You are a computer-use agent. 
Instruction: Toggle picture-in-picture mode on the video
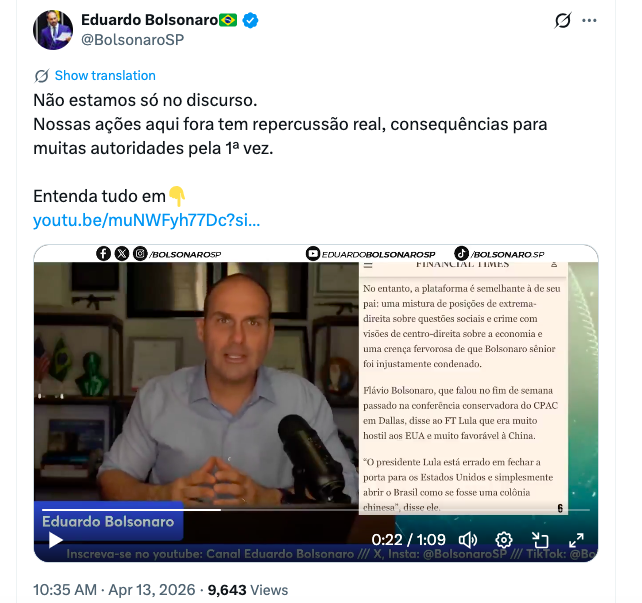(x=540, y=540)
